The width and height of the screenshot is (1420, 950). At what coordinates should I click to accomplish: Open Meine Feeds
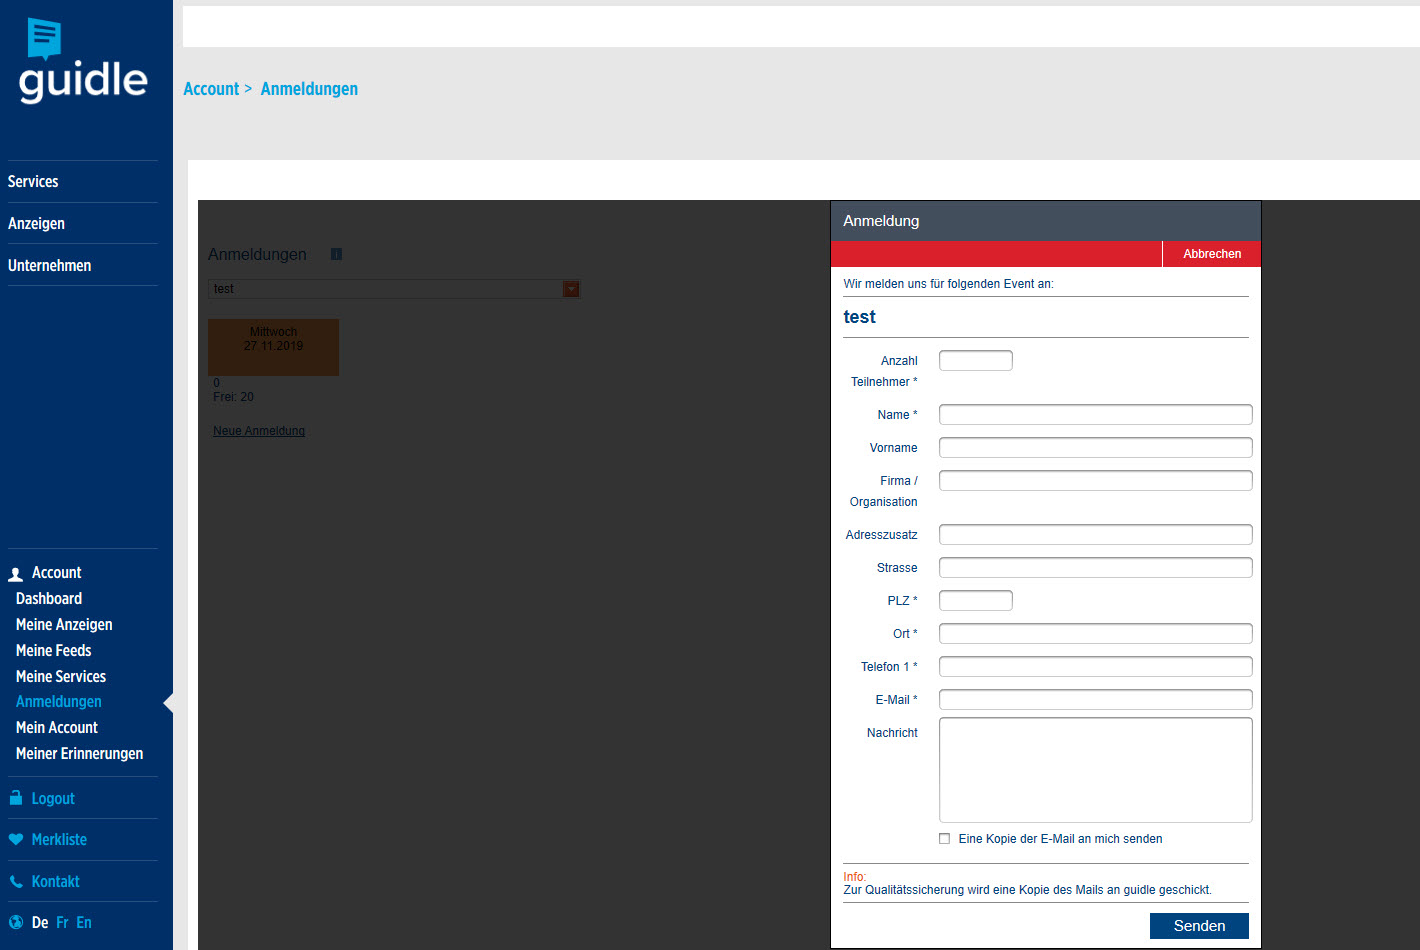pyautogui.click(x=53, y=651)
